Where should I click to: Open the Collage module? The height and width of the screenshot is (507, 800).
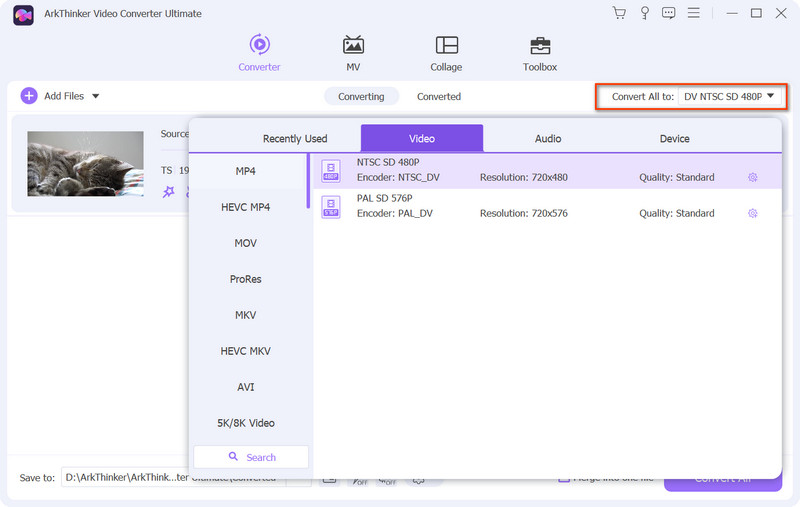pyautogui.click(x=446, y=54)
